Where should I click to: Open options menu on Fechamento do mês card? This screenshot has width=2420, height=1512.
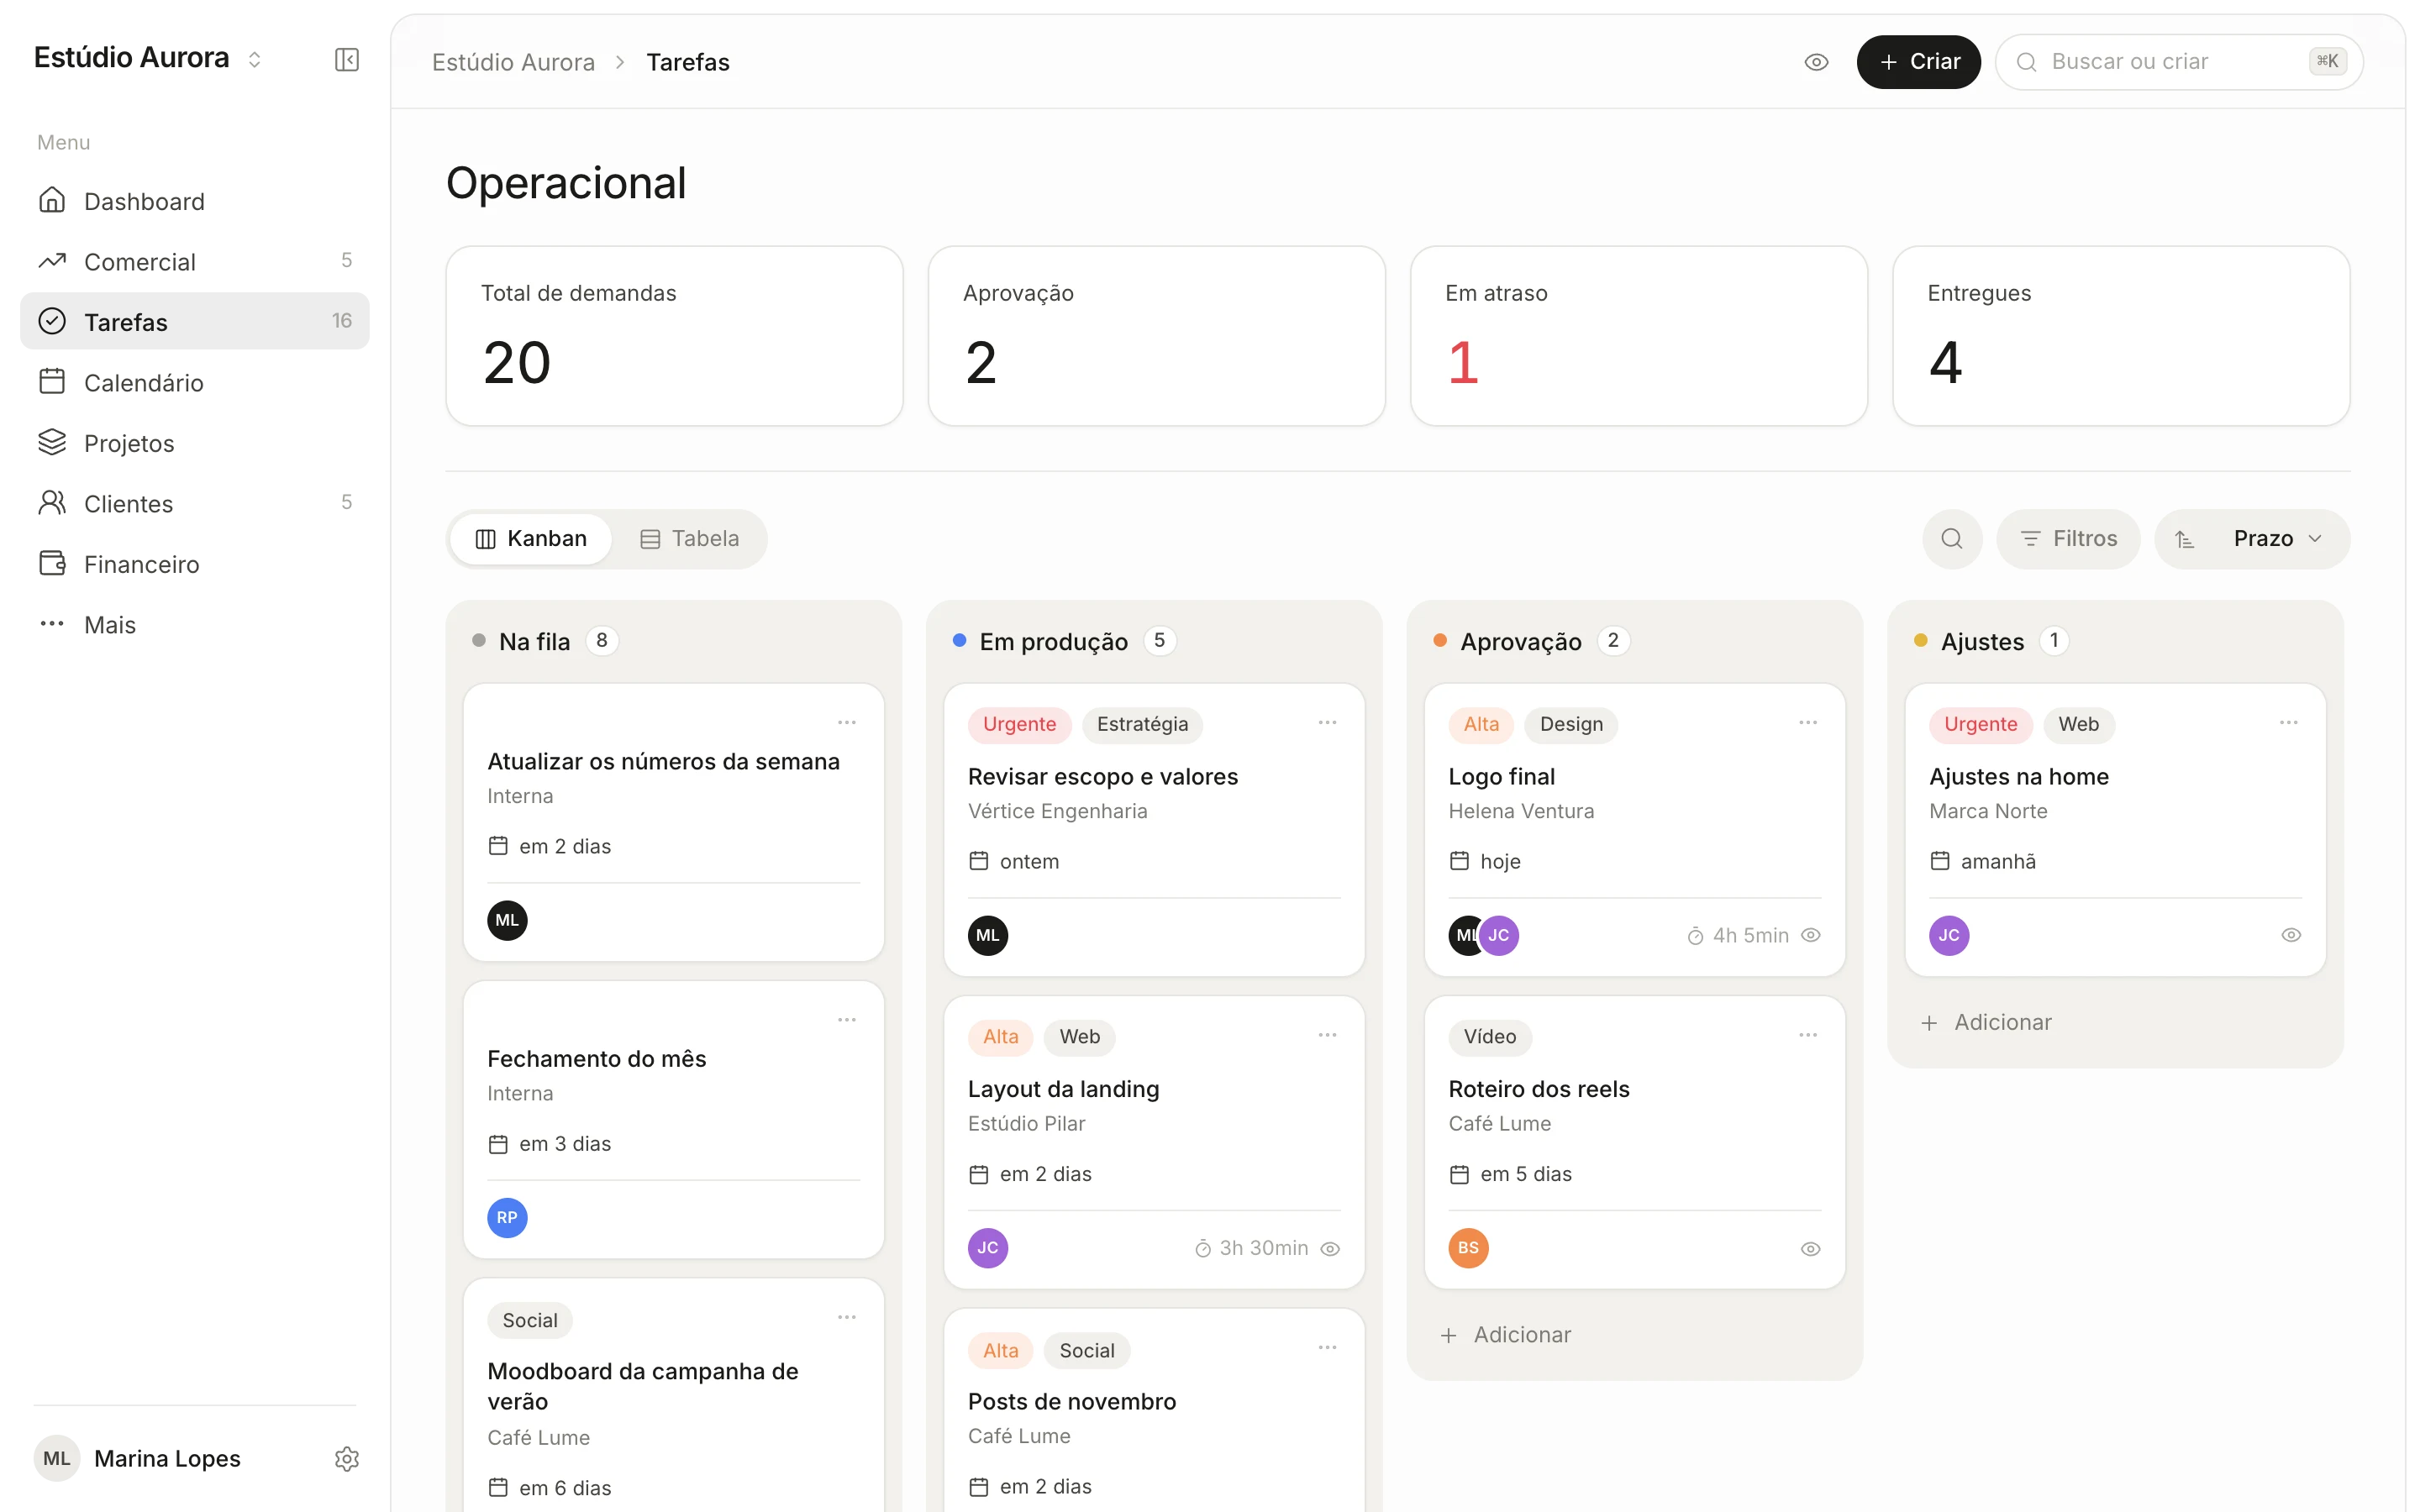[846, 1019]
